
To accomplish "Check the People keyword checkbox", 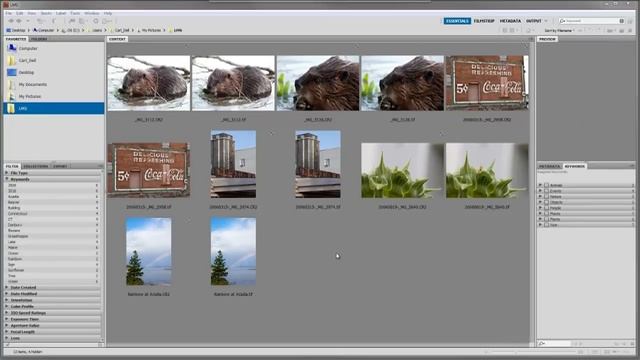I will click(x=546, y=208).
